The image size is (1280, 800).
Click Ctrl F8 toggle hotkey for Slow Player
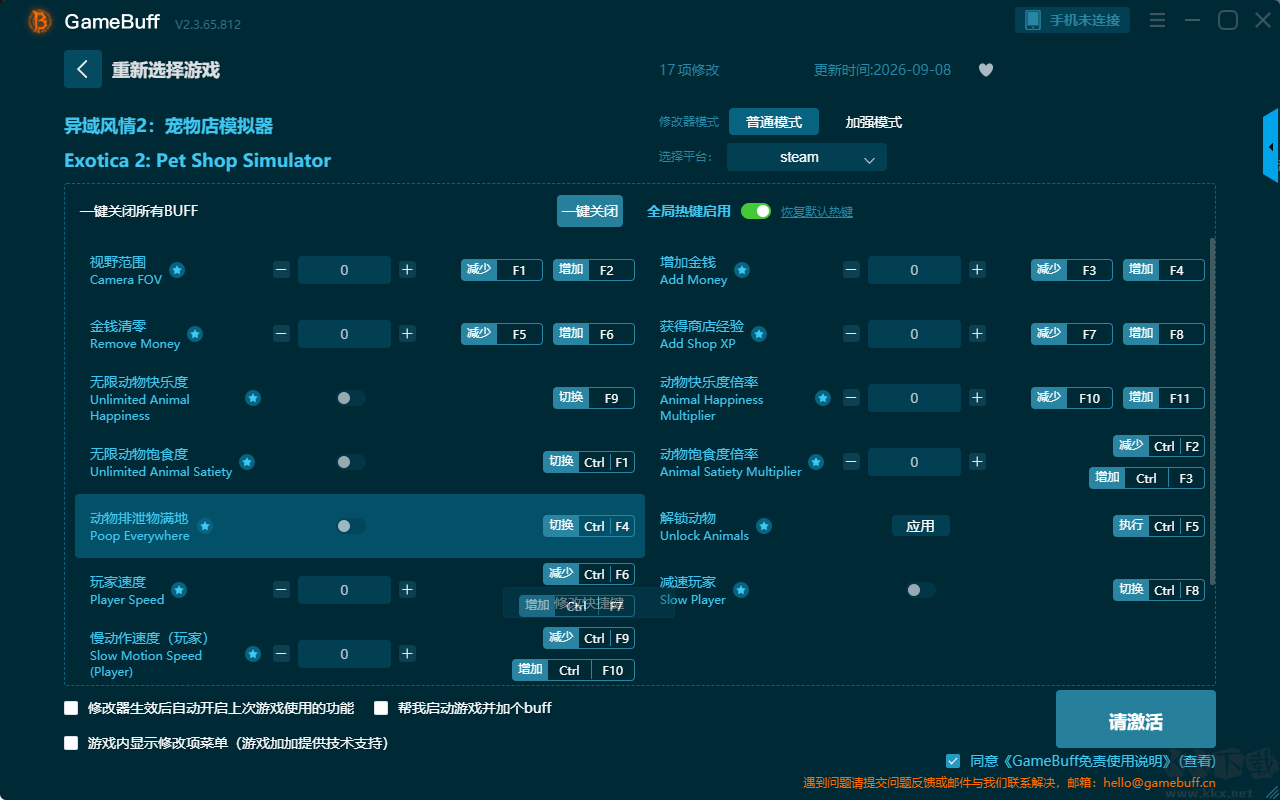click(x=1159, y=590)
